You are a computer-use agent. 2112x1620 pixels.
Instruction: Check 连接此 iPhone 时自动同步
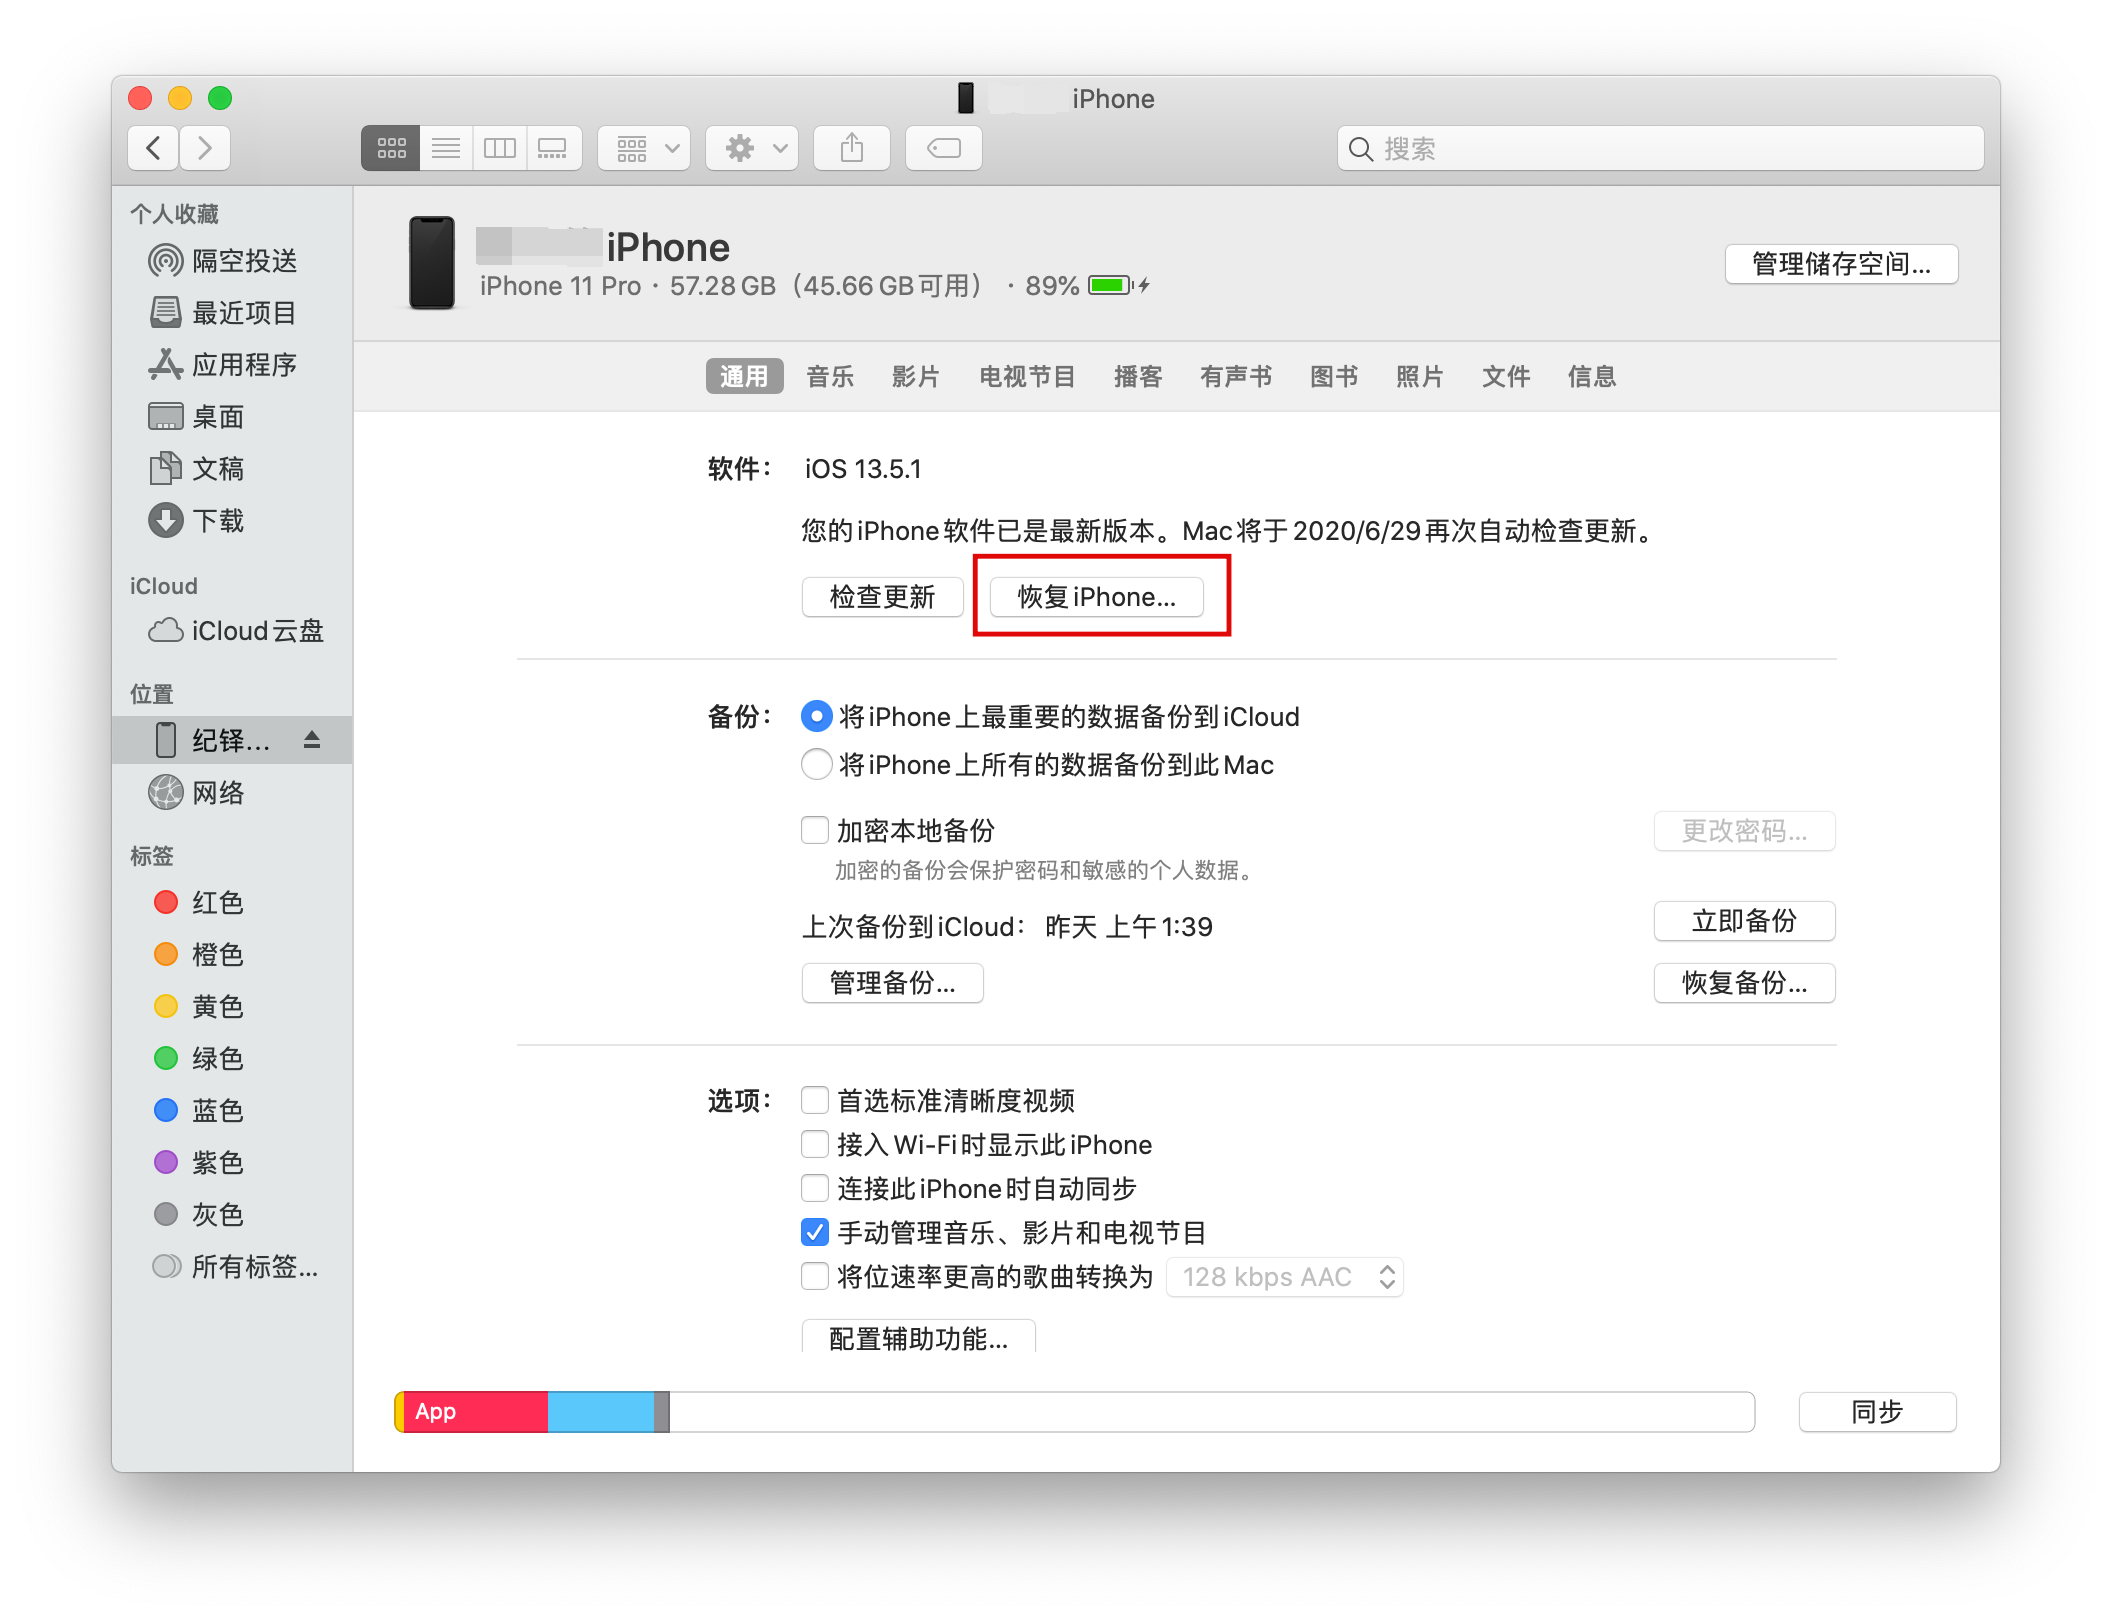click(815, 1188)
